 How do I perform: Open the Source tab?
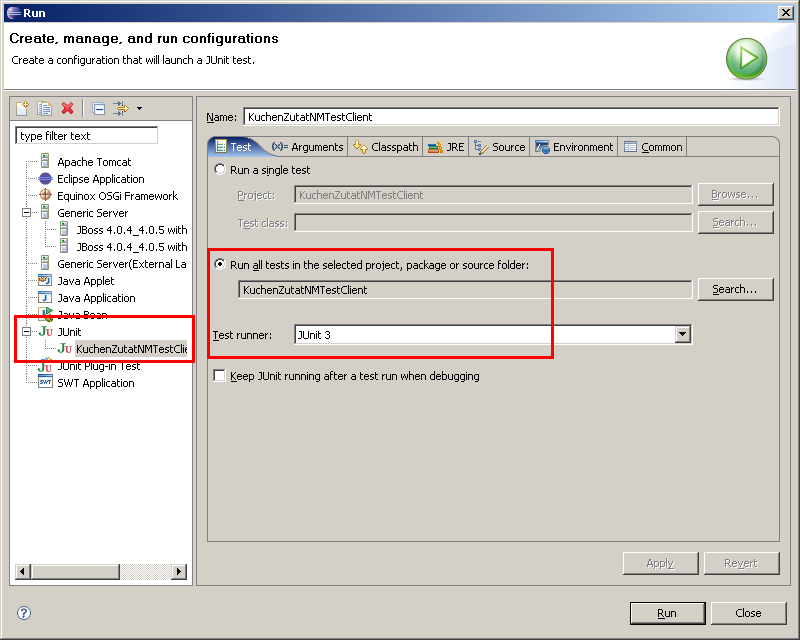pyautogui.click(x=499, y=147)
